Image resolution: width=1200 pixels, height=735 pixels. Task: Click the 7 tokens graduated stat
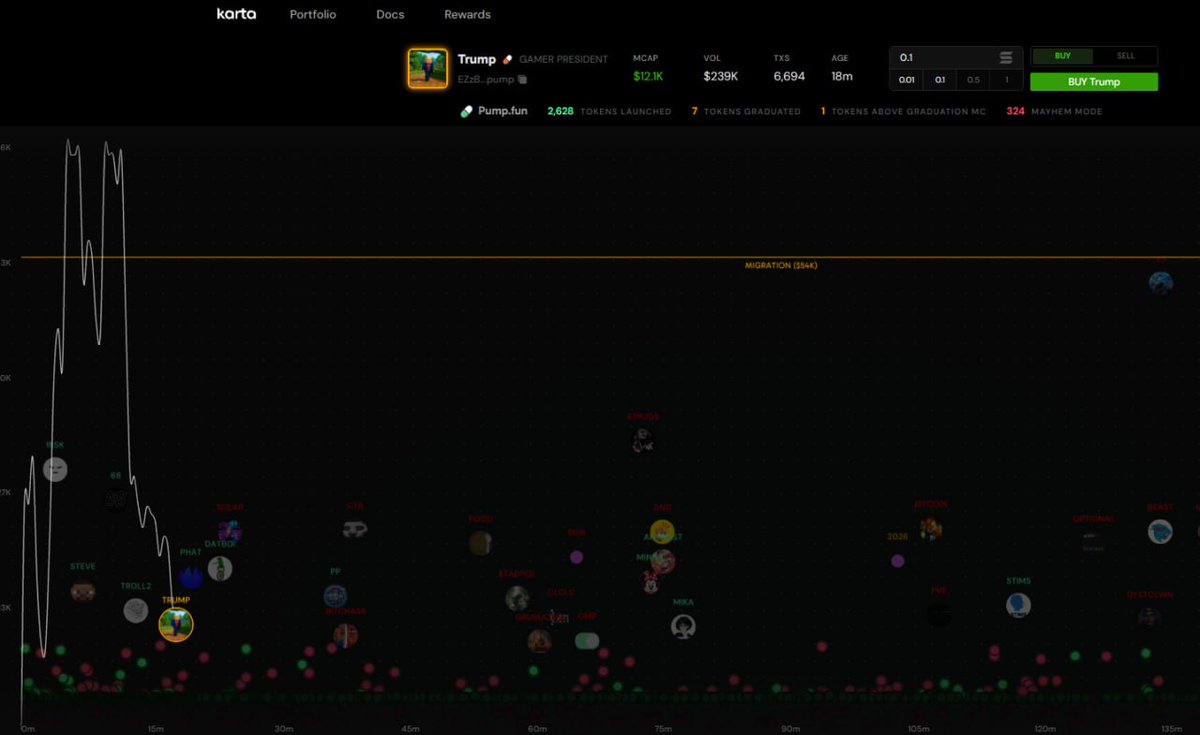[746, 111]
